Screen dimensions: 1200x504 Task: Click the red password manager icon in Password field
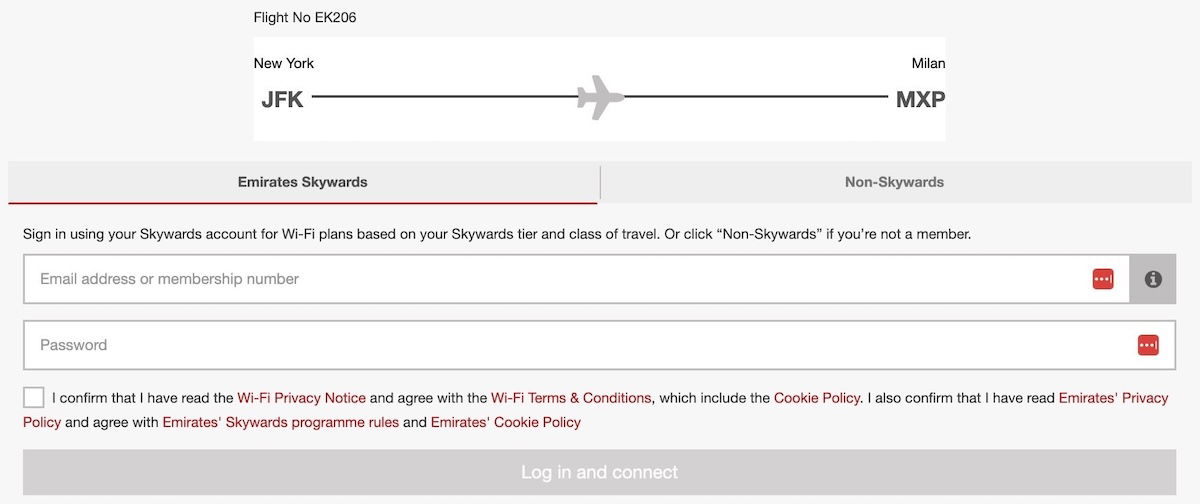pos(1148,345)
